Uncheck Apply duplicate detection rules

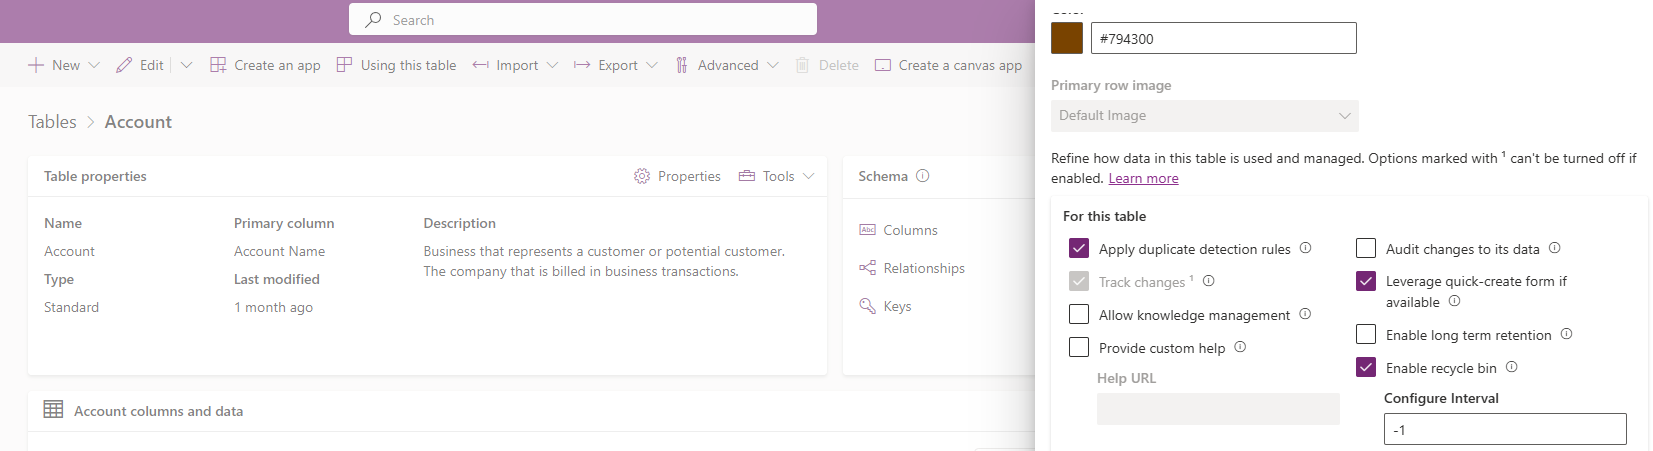1079,248
